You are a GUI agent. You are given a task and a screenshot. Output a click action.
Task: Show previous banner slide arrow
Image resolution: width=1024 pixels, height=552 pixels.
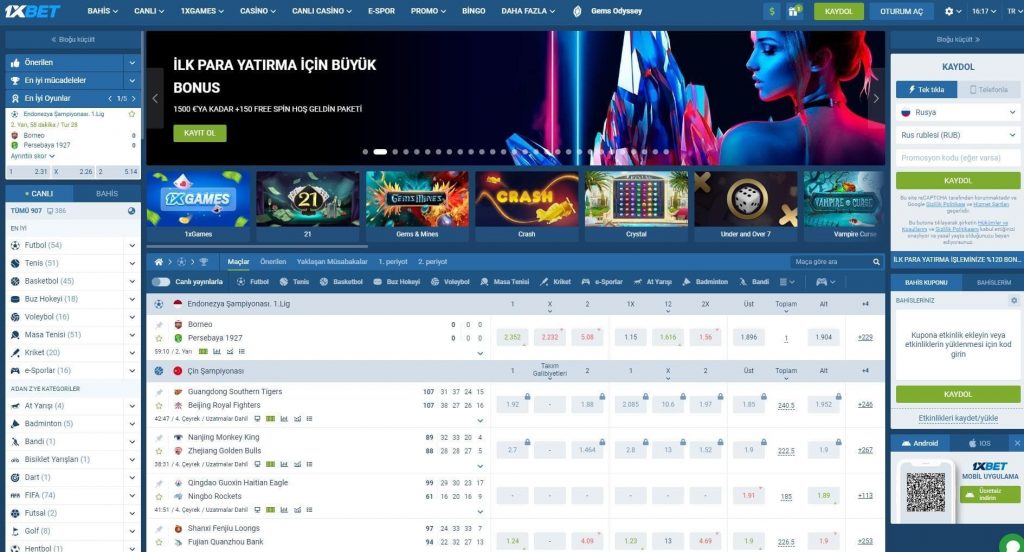click(x=155, y=98)
